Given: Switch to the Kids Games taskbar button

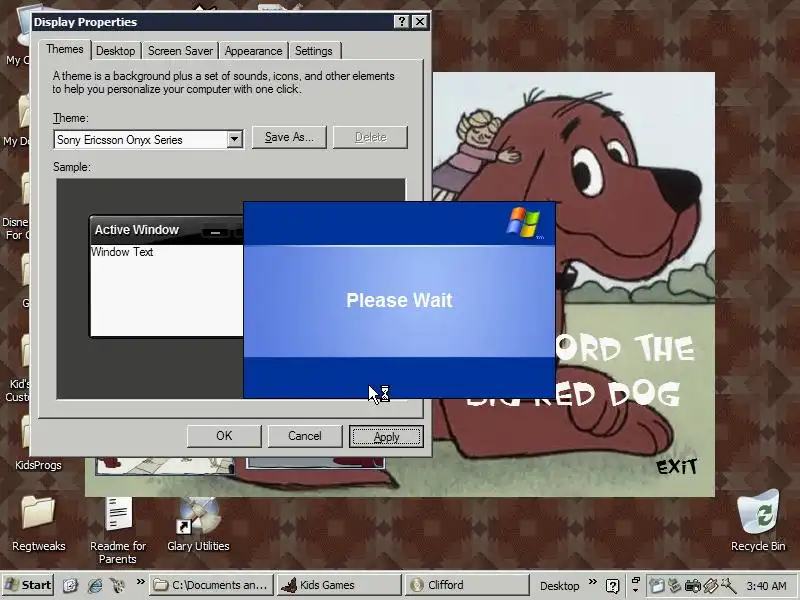Looking at the screenshot, I should pos(339,585).
